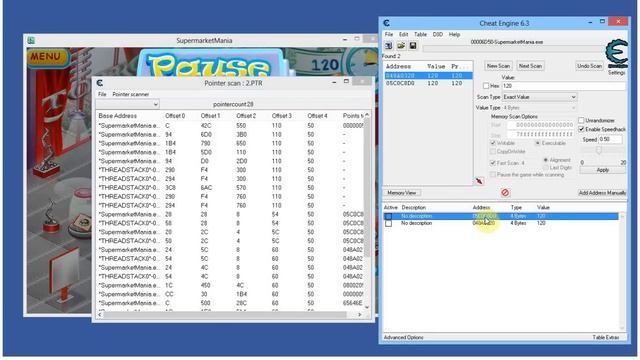Click the Cheat Engine title bar logo
This screenshot has width=640, height=360.
[x=387, y=23]
